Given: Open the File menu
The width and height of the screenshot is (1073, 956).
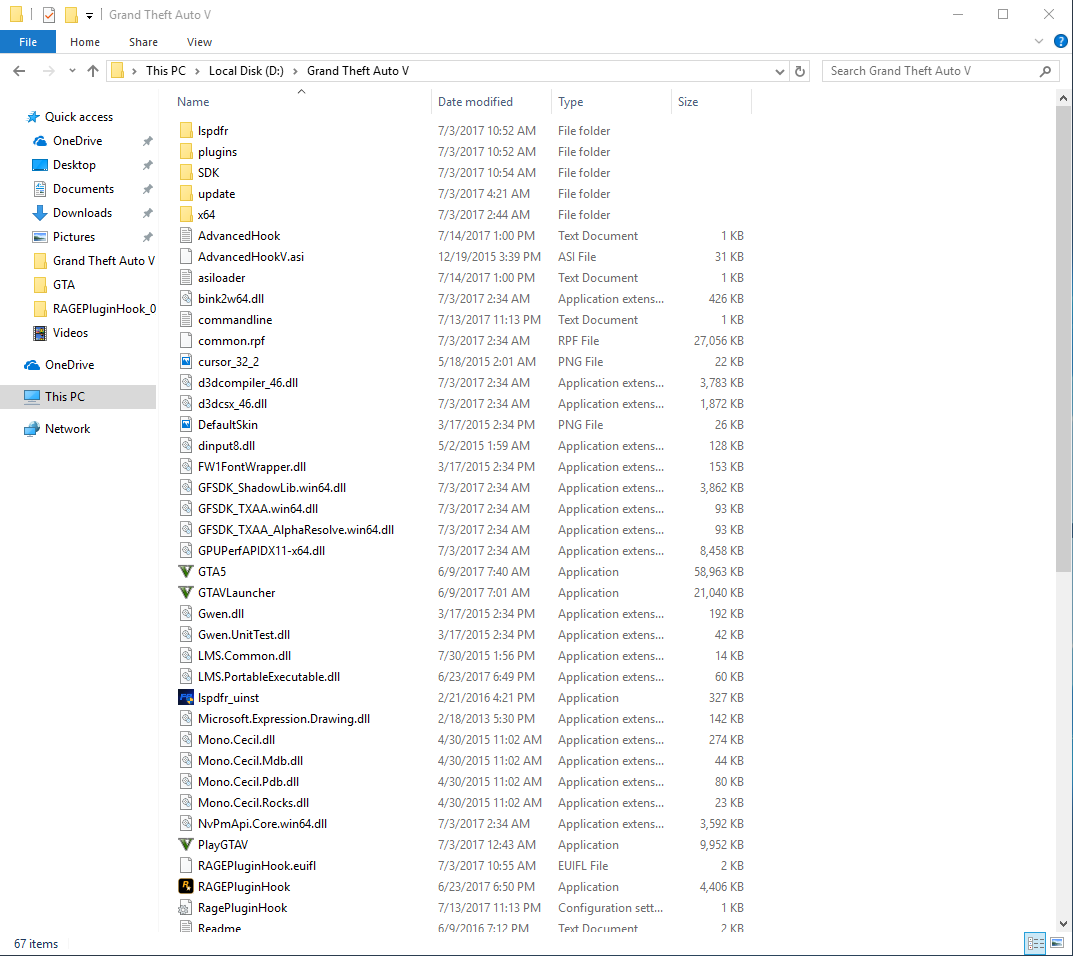Looking at the screenshot, I should tap(28, 42).
